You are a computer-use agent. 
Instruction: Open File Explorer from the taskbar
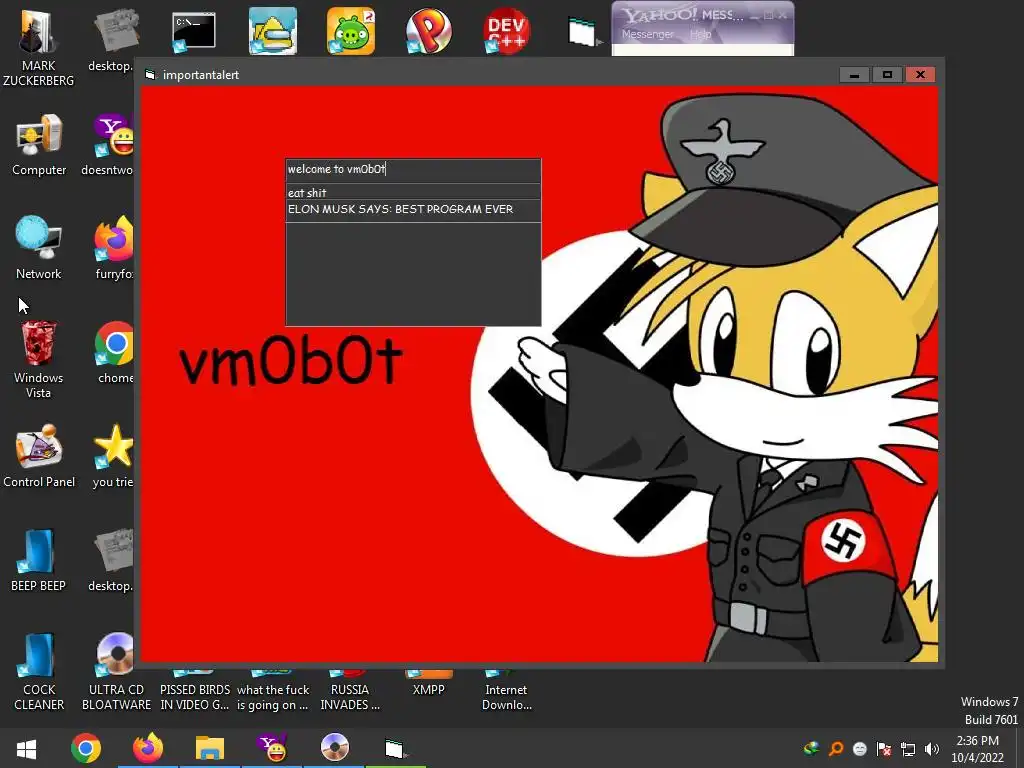pos(210,748)
